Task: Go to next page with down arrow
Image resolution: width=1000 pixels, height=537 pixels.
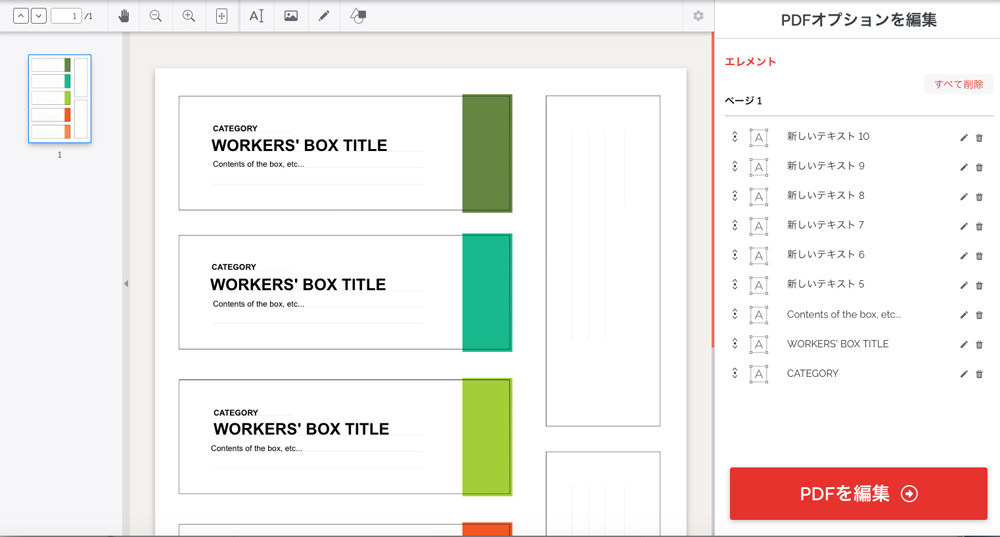Action: point(38,16)
